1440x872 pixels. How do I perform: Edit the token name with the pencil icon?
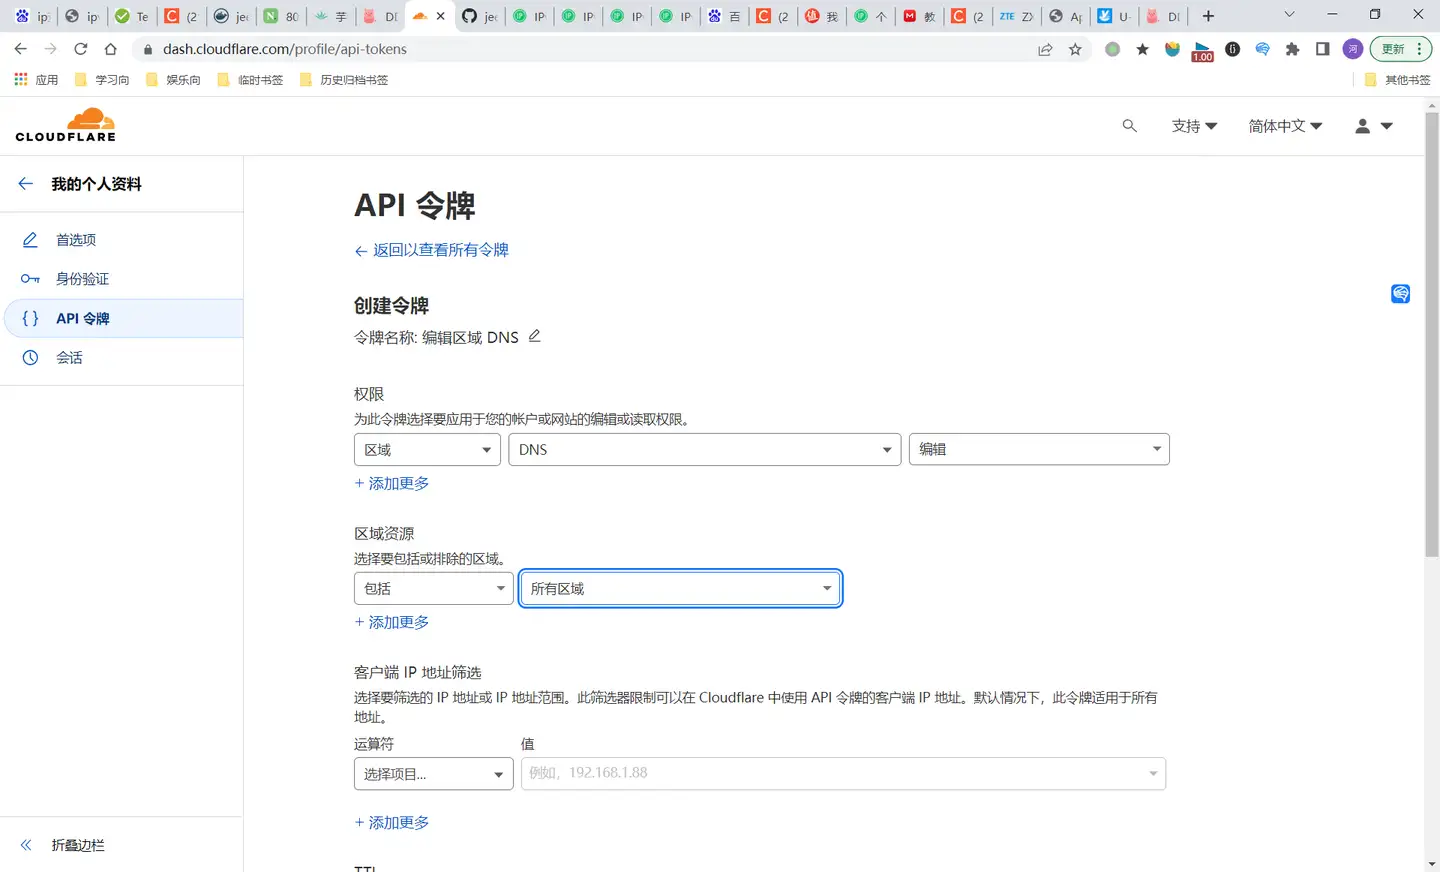coord(535,336)
